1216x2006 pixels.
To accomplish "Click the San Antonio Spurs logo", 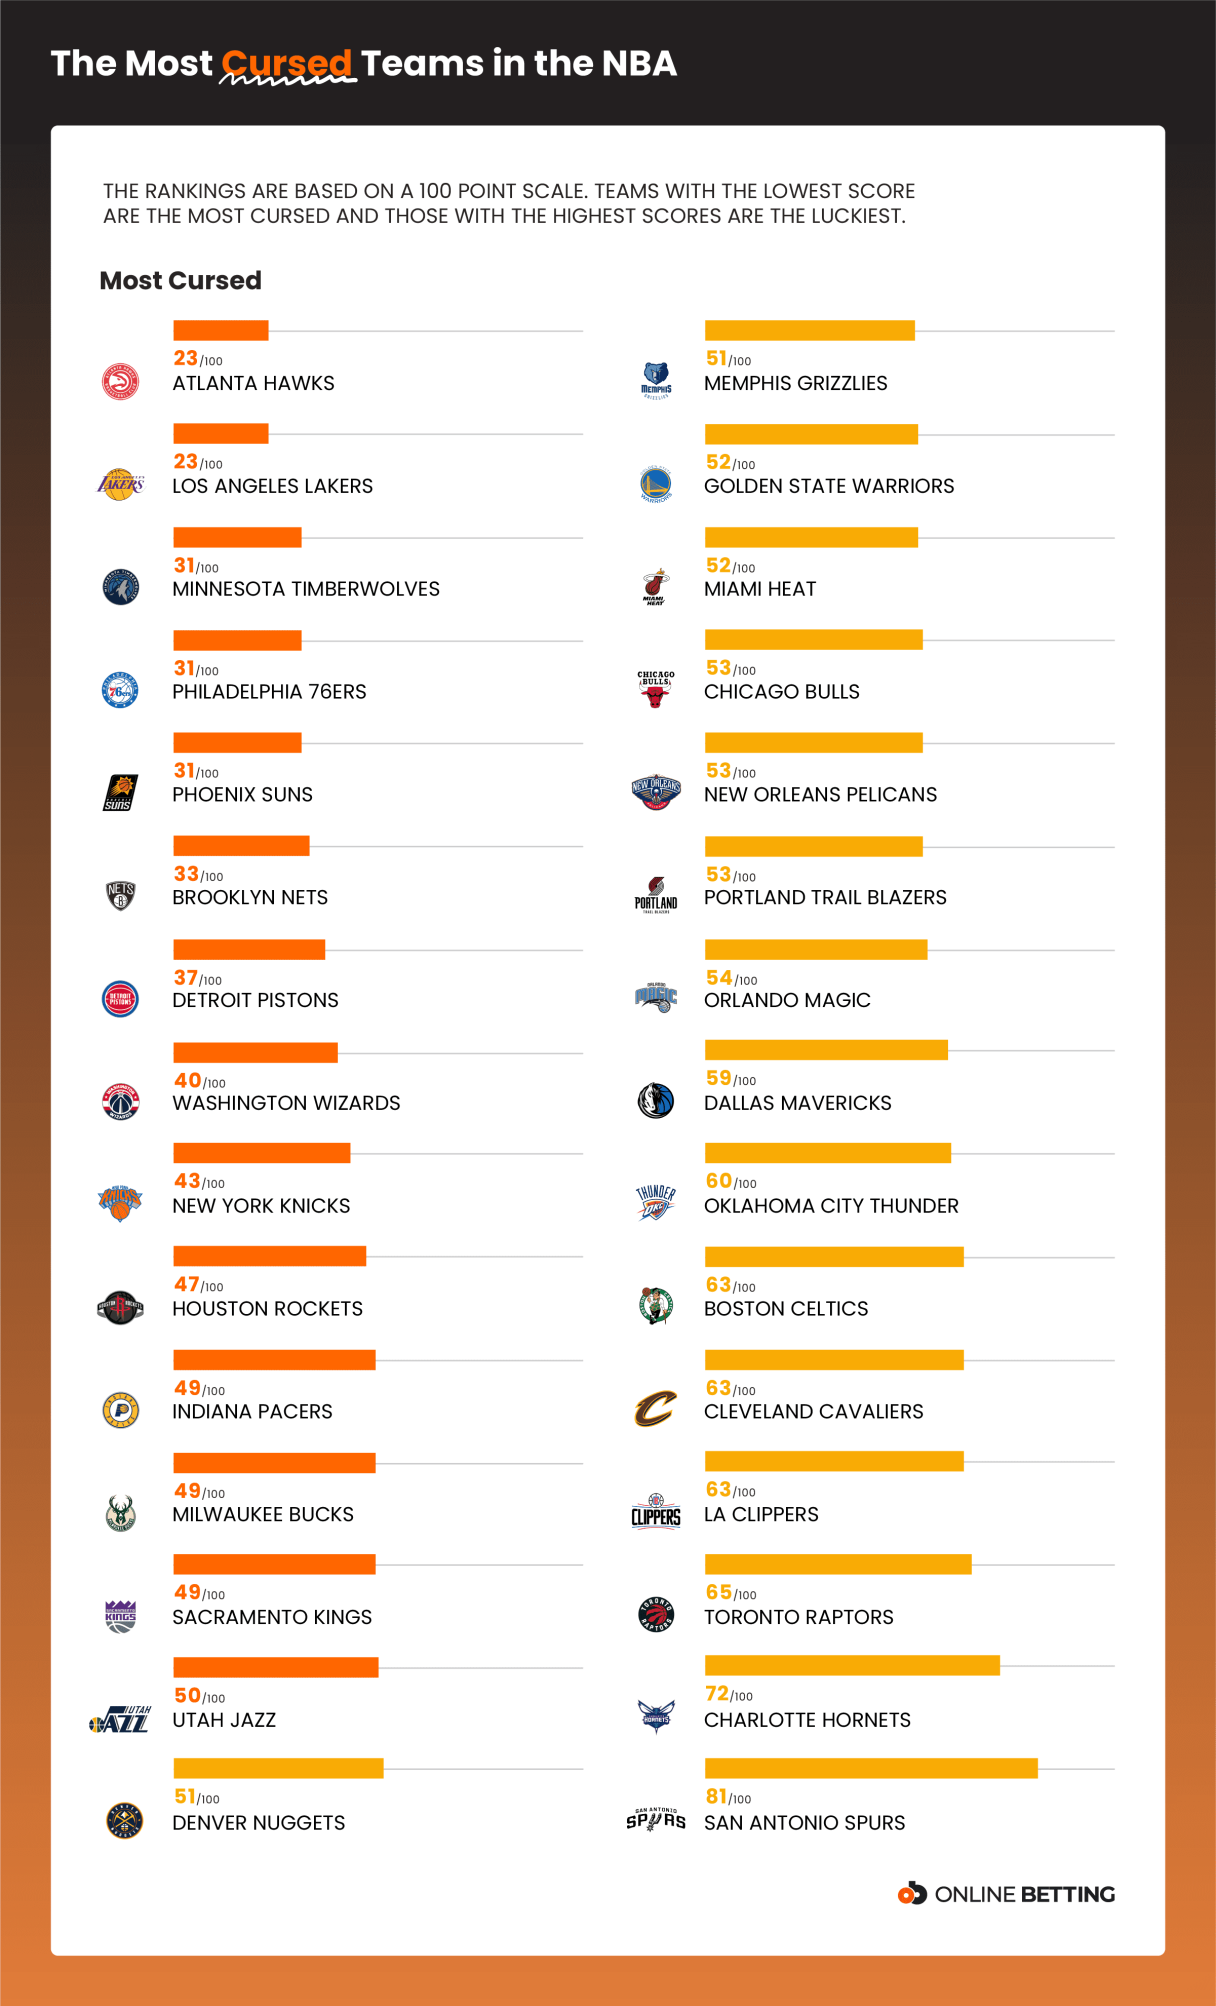I will [x=656, y=1820].
